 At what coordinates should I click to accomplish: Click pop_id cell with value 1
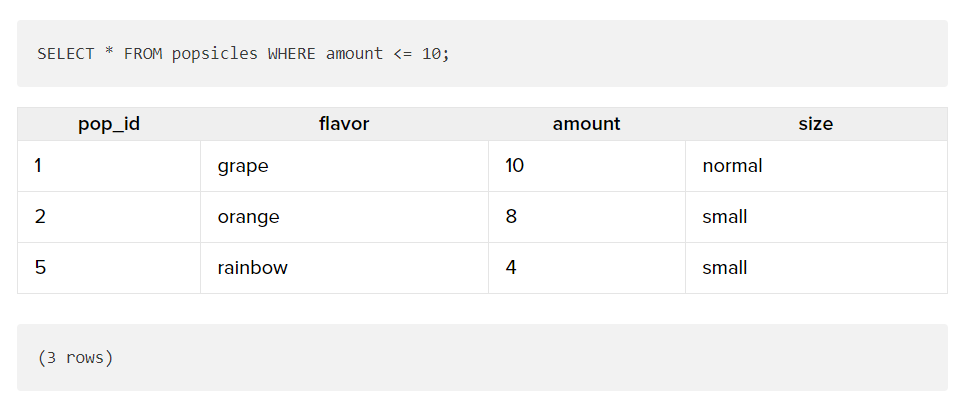point(109,166)
